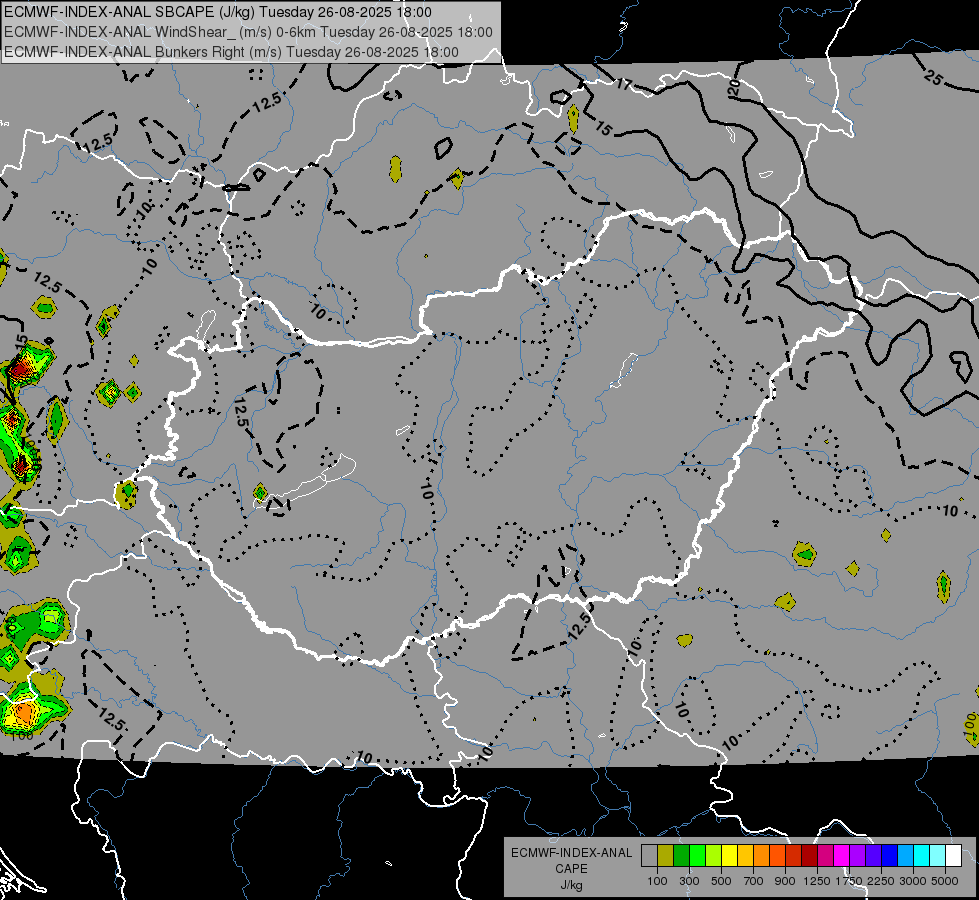
Task: Pick the olive swatch in CAPE legend
Action: tap(666, 856)
